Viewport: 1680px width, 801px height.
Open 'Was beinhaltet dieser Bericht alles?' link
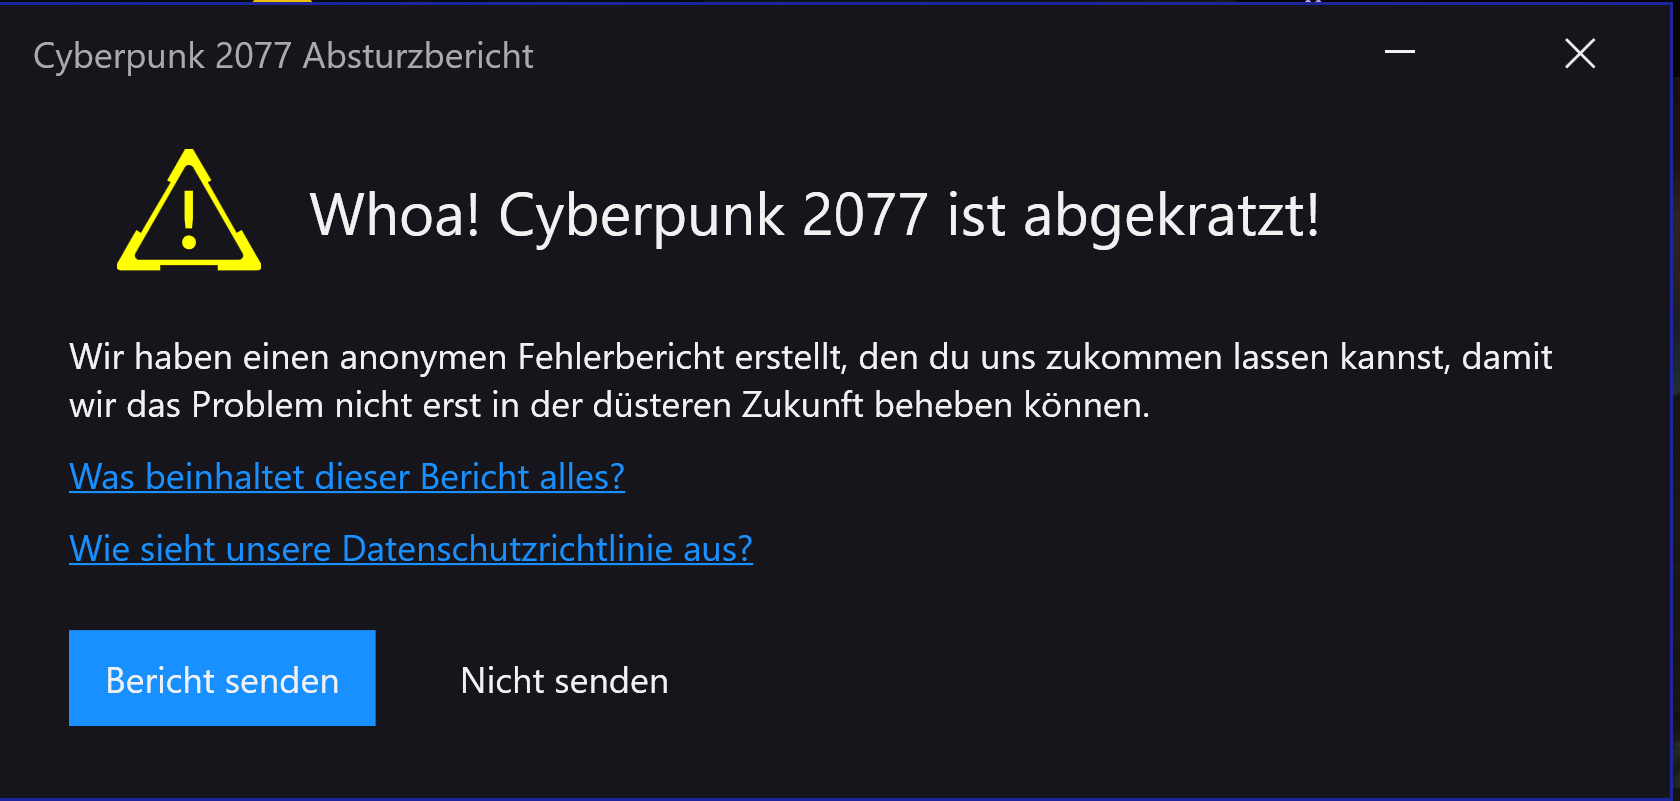pos(346,477)
